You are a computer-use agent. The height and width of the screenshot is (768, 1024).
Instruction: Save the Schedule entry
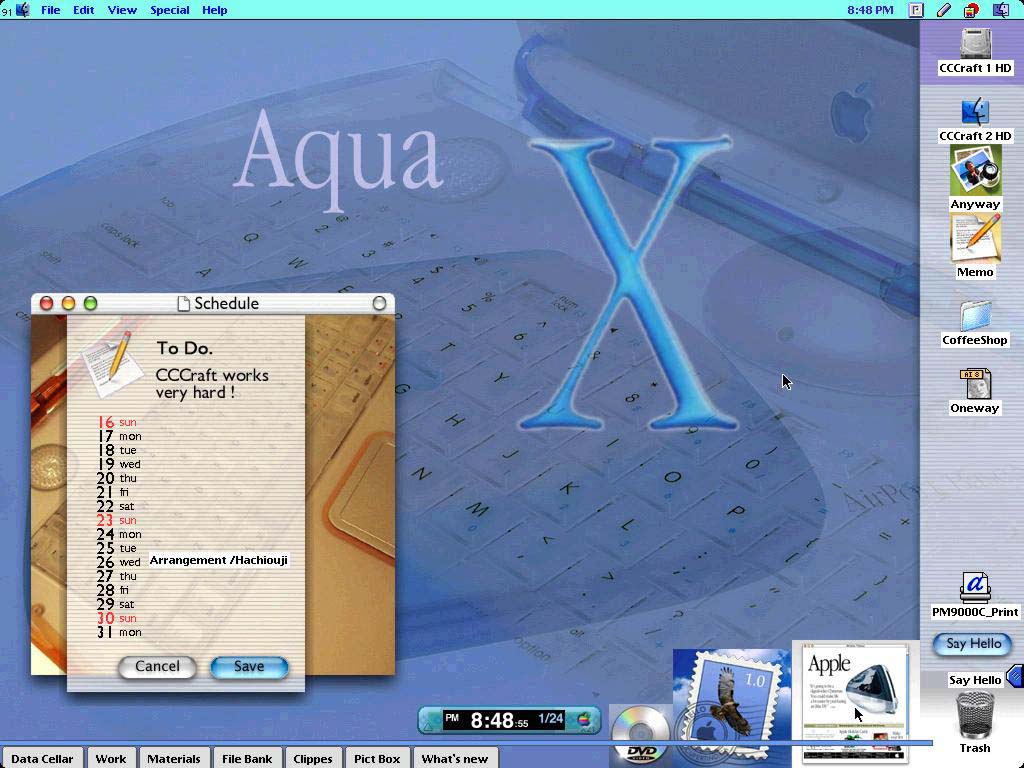click(x=249, y=667)
